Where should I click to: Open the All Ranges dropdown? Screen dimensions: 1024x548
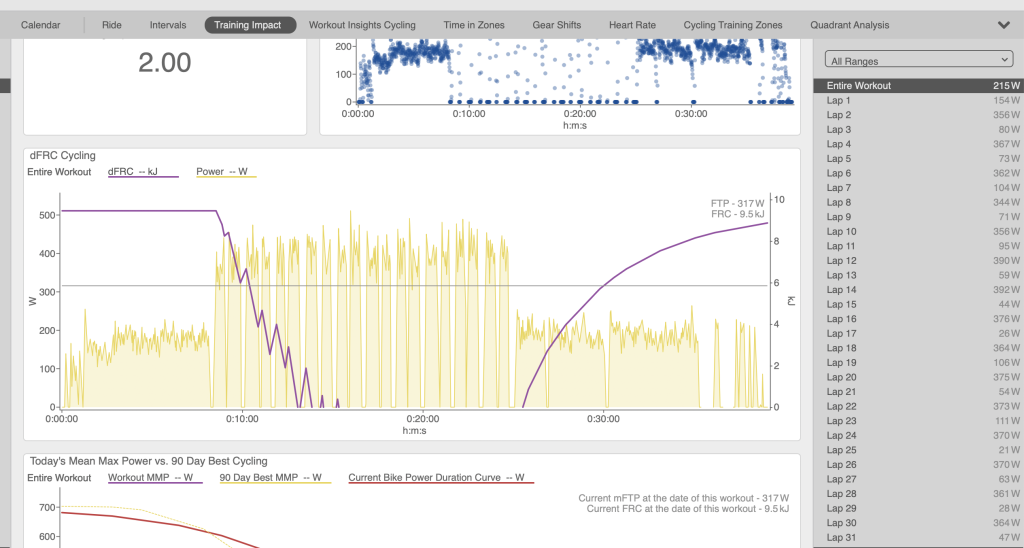[x=919, y=59]
